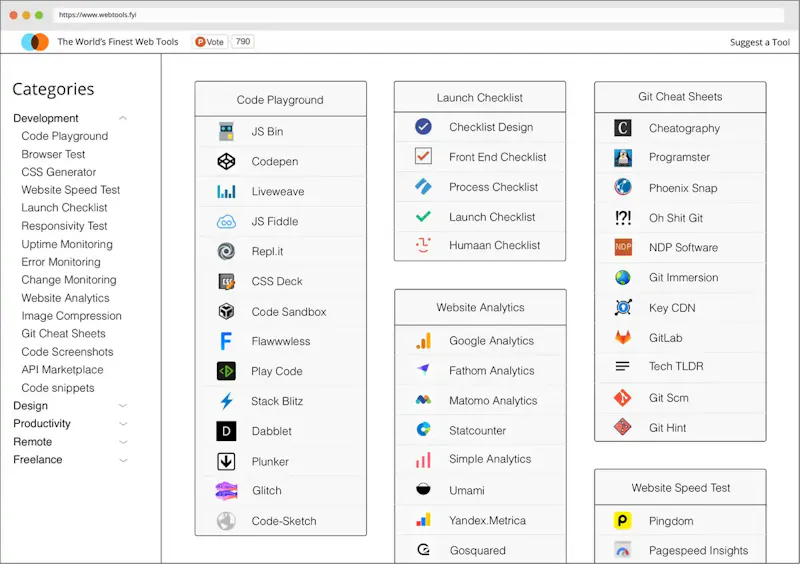Select Error Monitoring in sidebar
The height and width of the screenshot is (564, 800).
(x=61, y=262)
